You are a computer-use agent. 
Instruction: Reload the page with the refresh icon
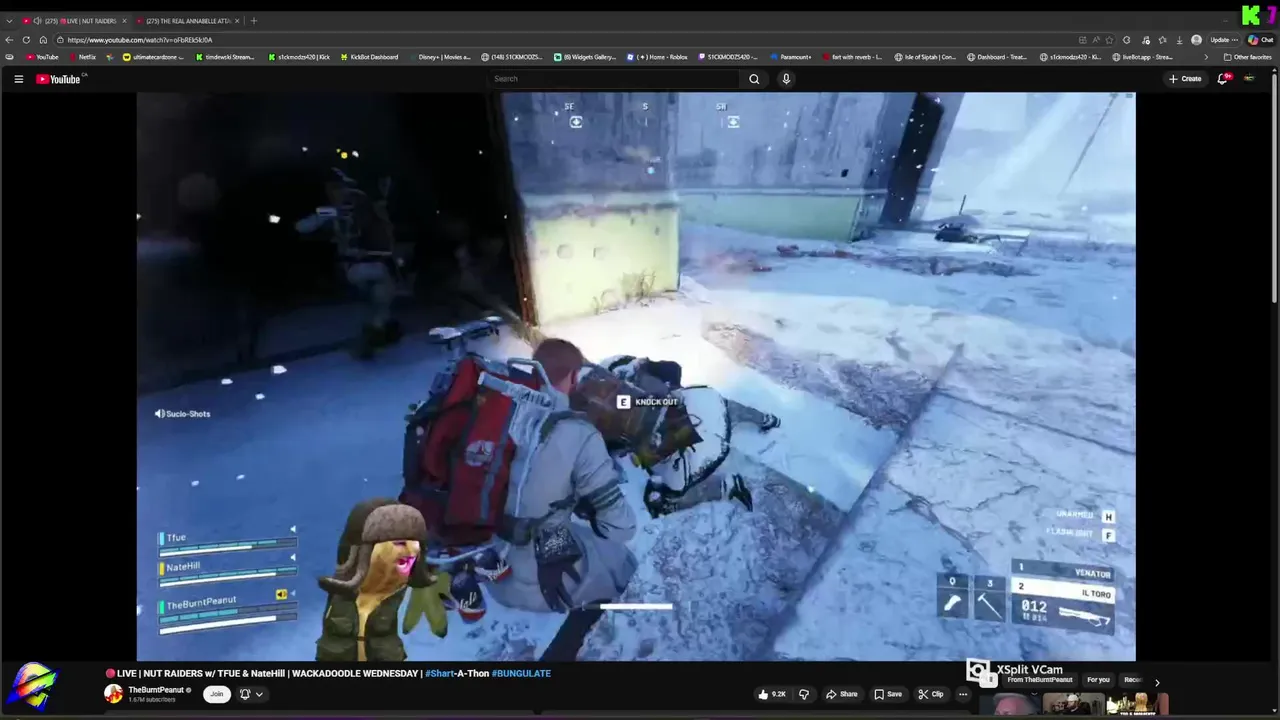point(27,40)
